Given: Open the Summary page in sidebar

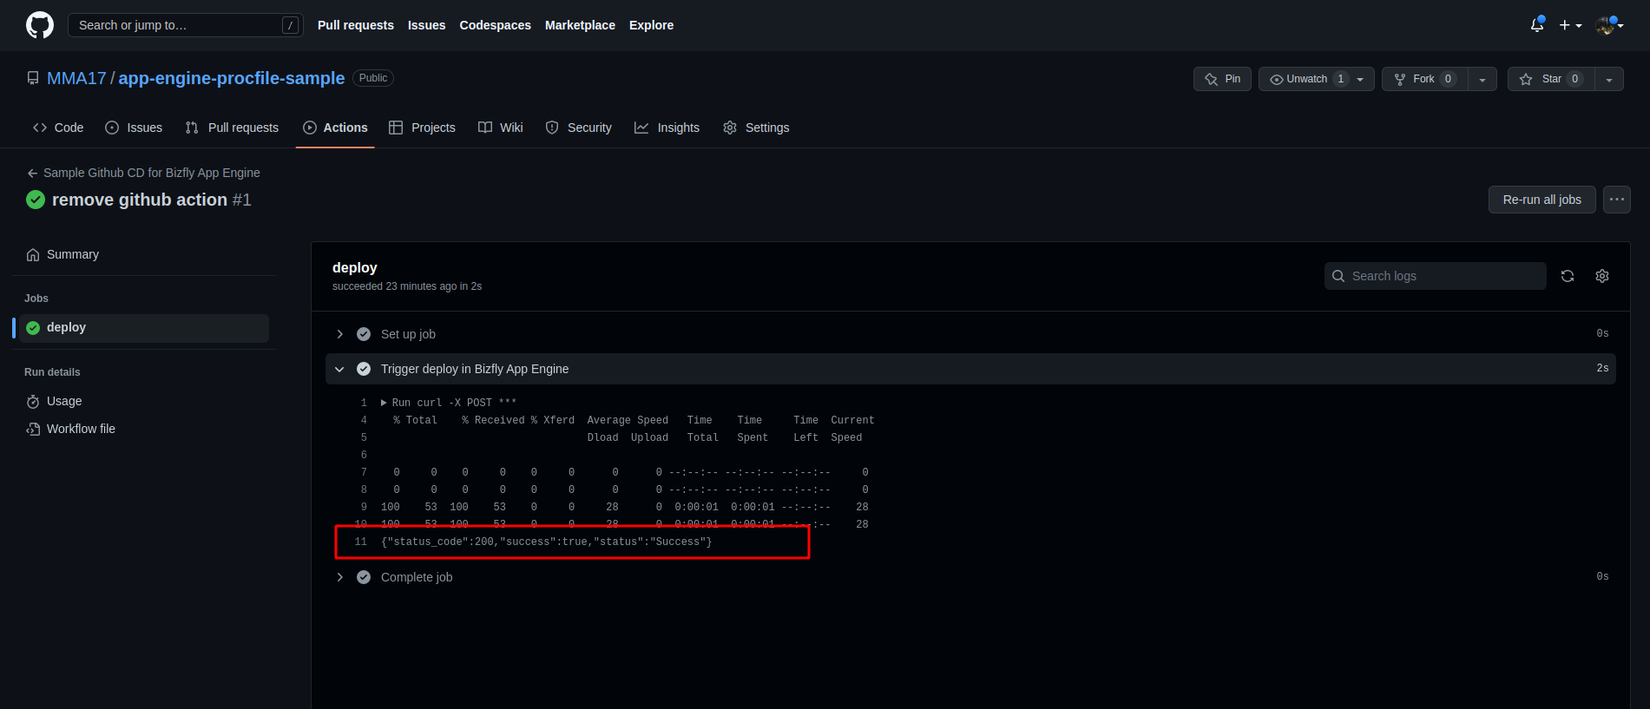Looking at the screenshot, I should (x=72, y=255).
